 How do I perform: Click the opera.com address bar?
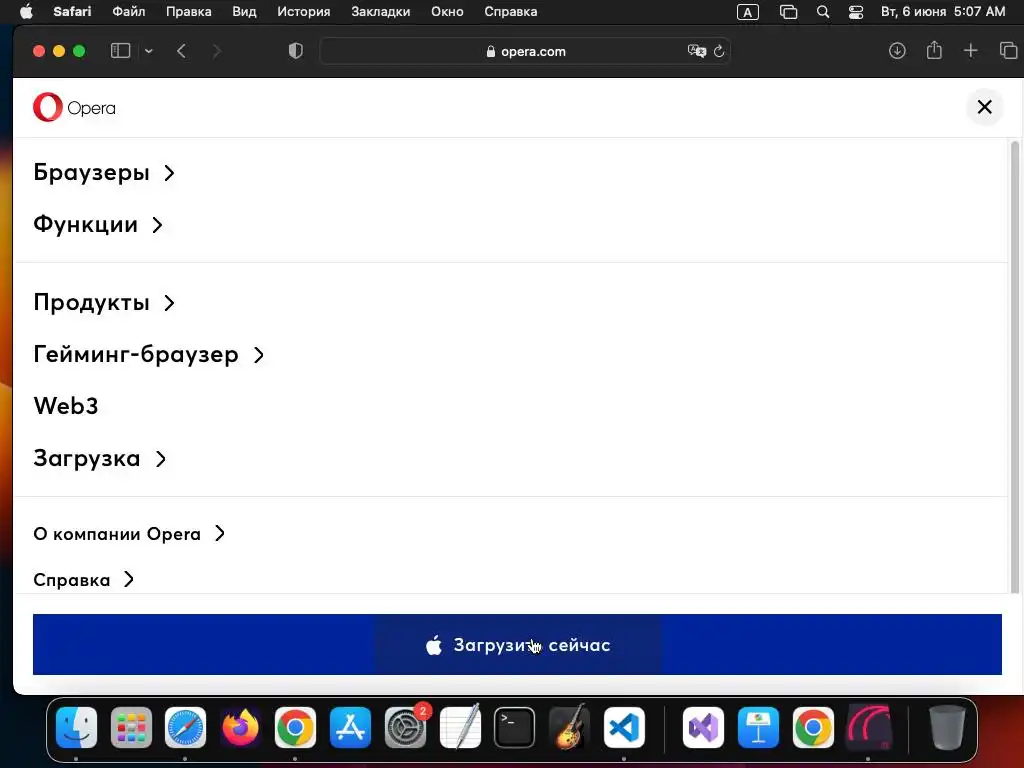click(525, 51)
